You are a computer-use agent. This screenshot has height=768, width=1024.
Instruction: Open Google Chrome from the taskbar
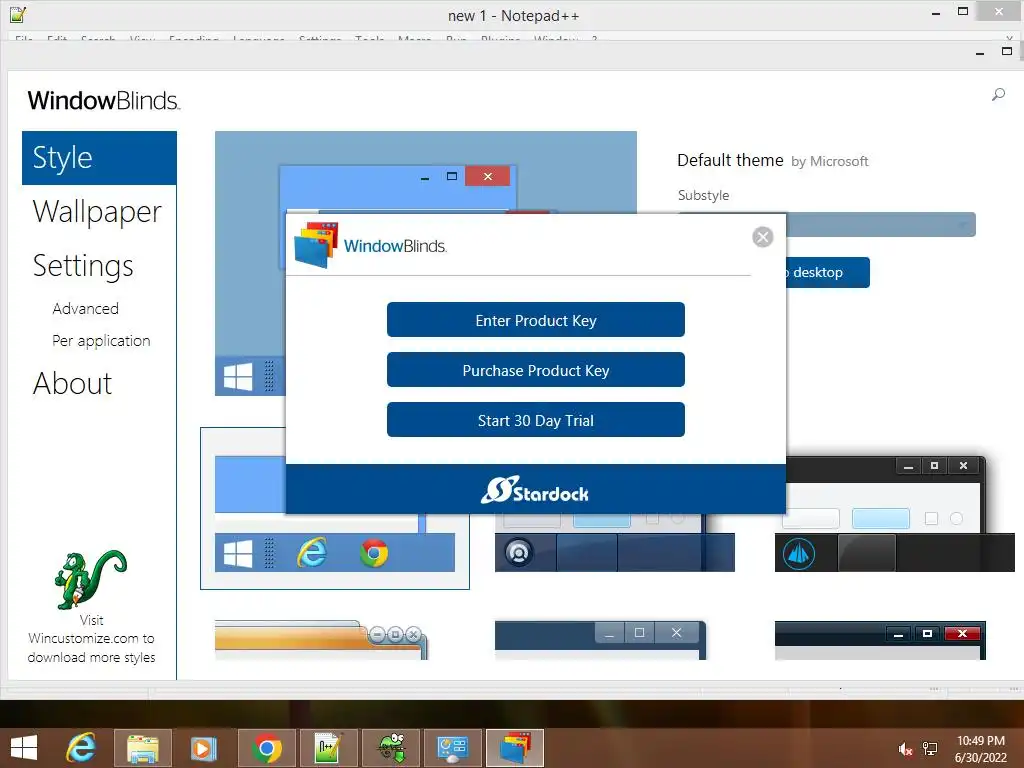pos(266,748)
